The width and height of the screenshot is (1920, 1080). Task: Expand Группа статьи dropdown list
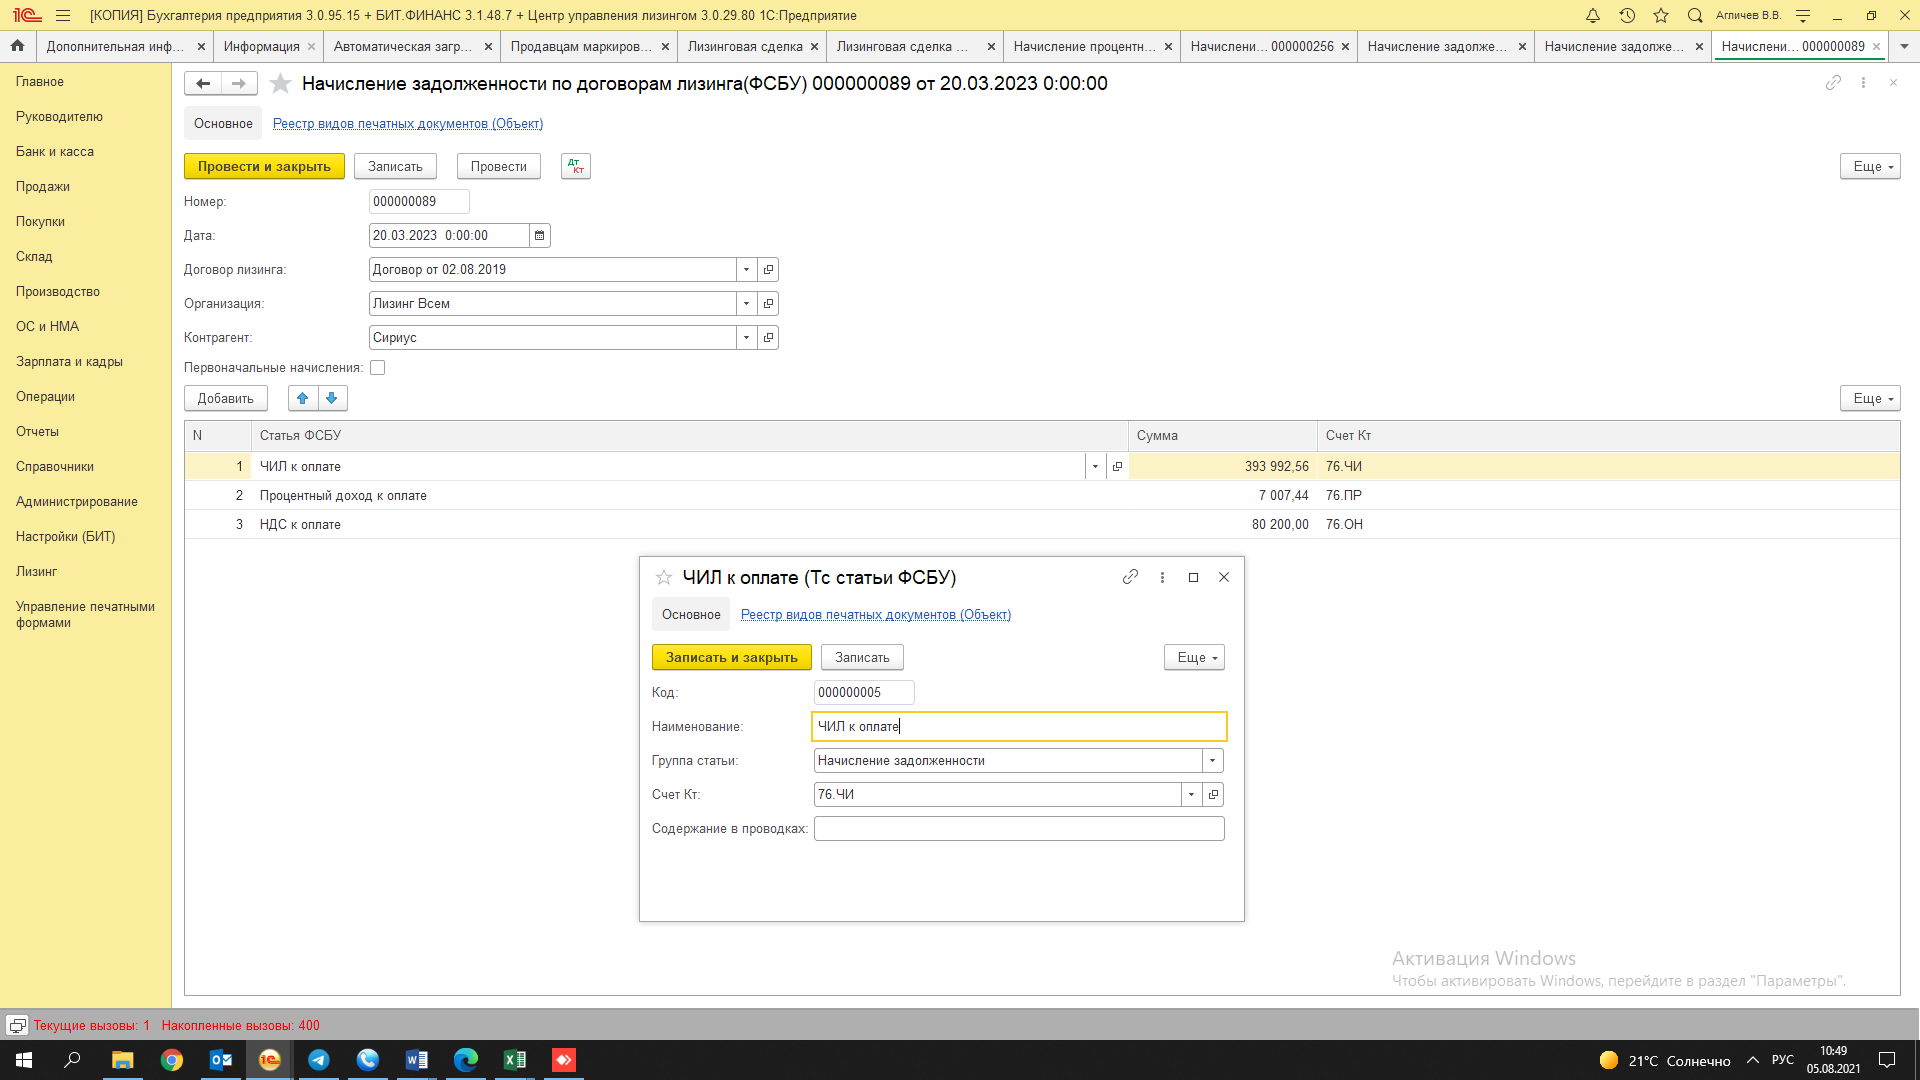[1212, 761]
